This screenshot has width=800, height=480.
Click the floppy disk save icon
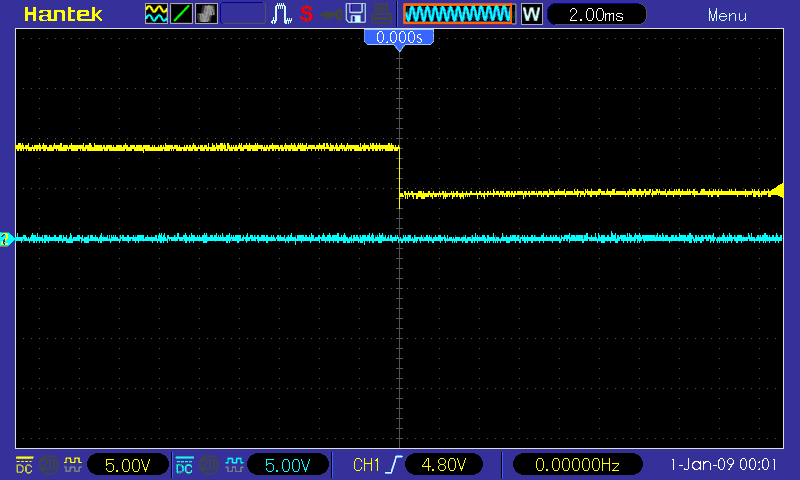[x=356, y=14]
